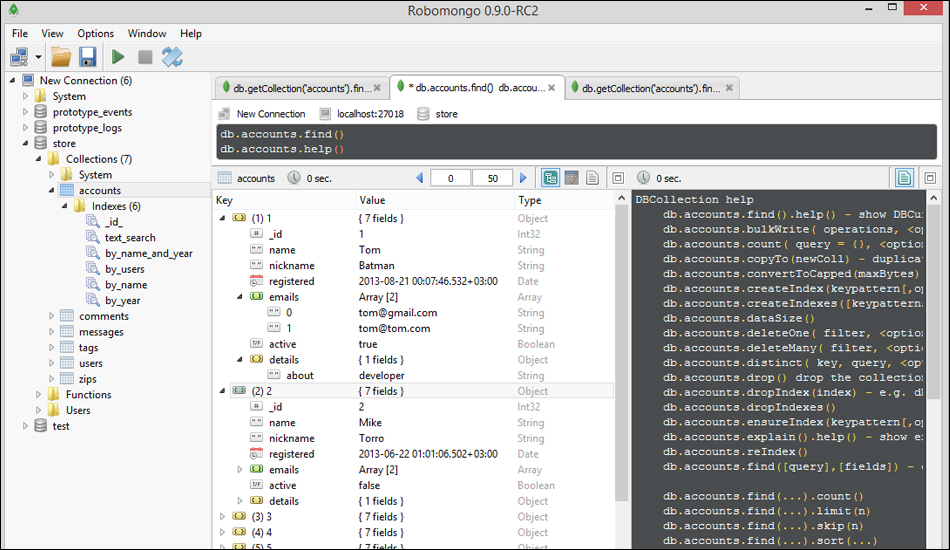Screen dimensions: 950x550
Task: Select the nickname Batman row
Action: tap(414, 265)
